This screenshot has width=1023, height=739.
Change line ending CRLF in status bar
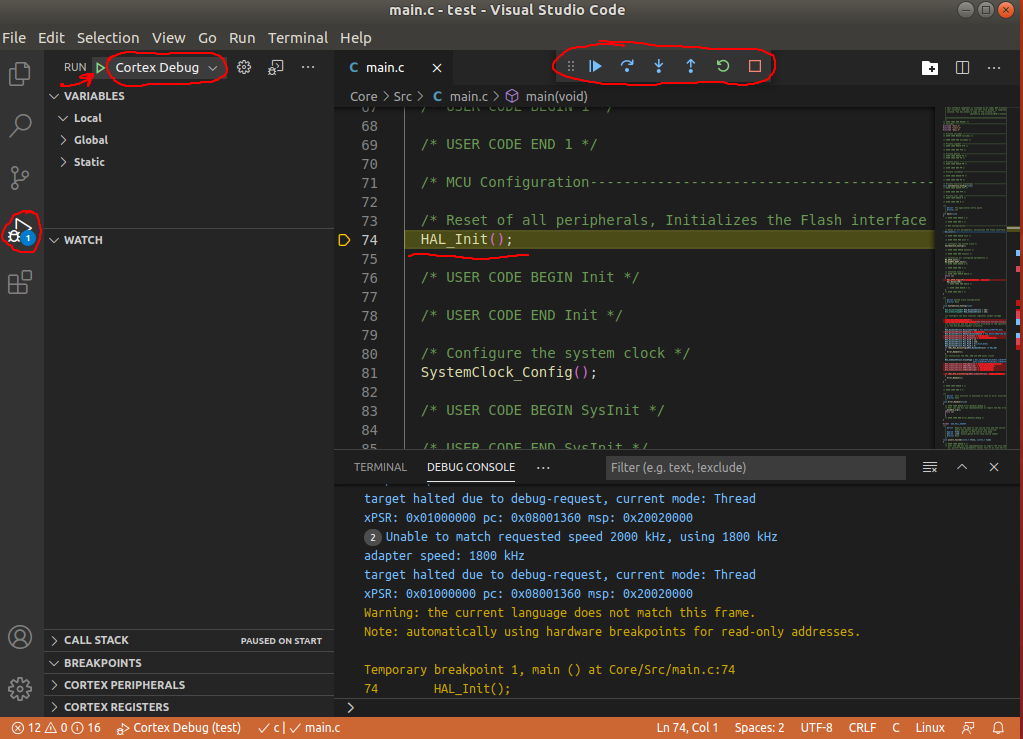tap(863, 728)
